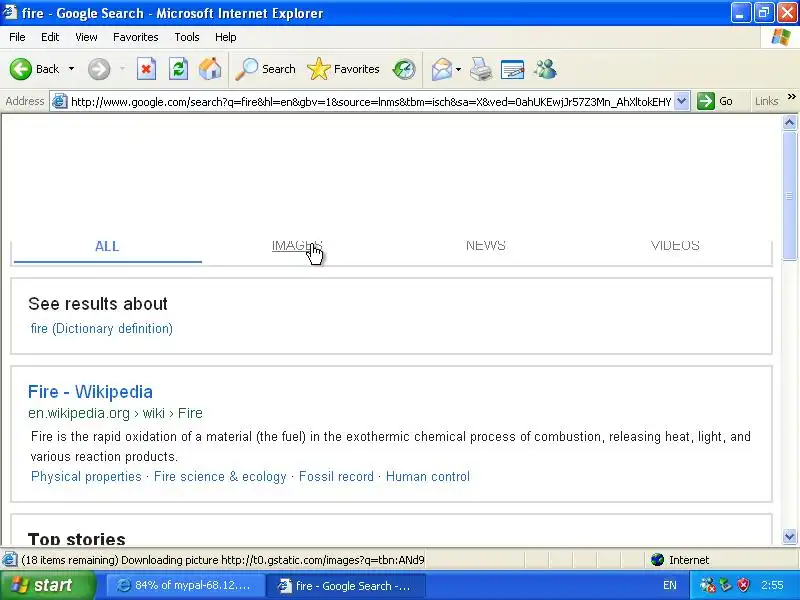Switch to the VIDEOS tab

[x=675, y=245]
